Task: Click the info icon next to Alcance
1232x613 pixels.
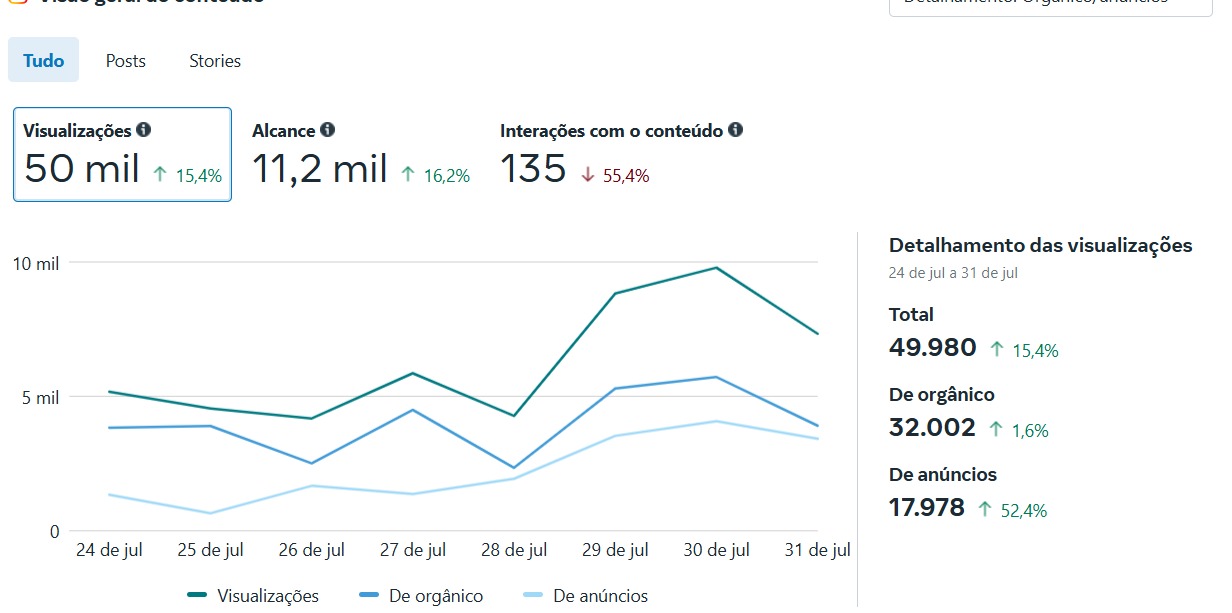Action: tap(328, 130)
